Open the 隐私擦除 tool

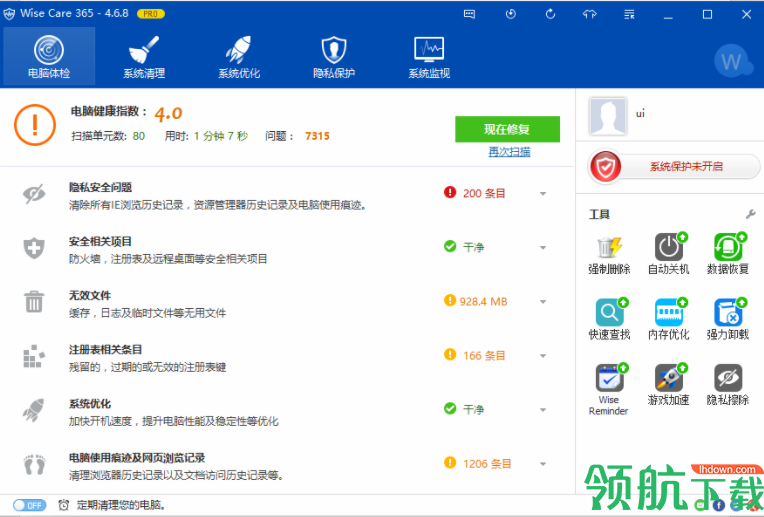(x=727, y=385)
